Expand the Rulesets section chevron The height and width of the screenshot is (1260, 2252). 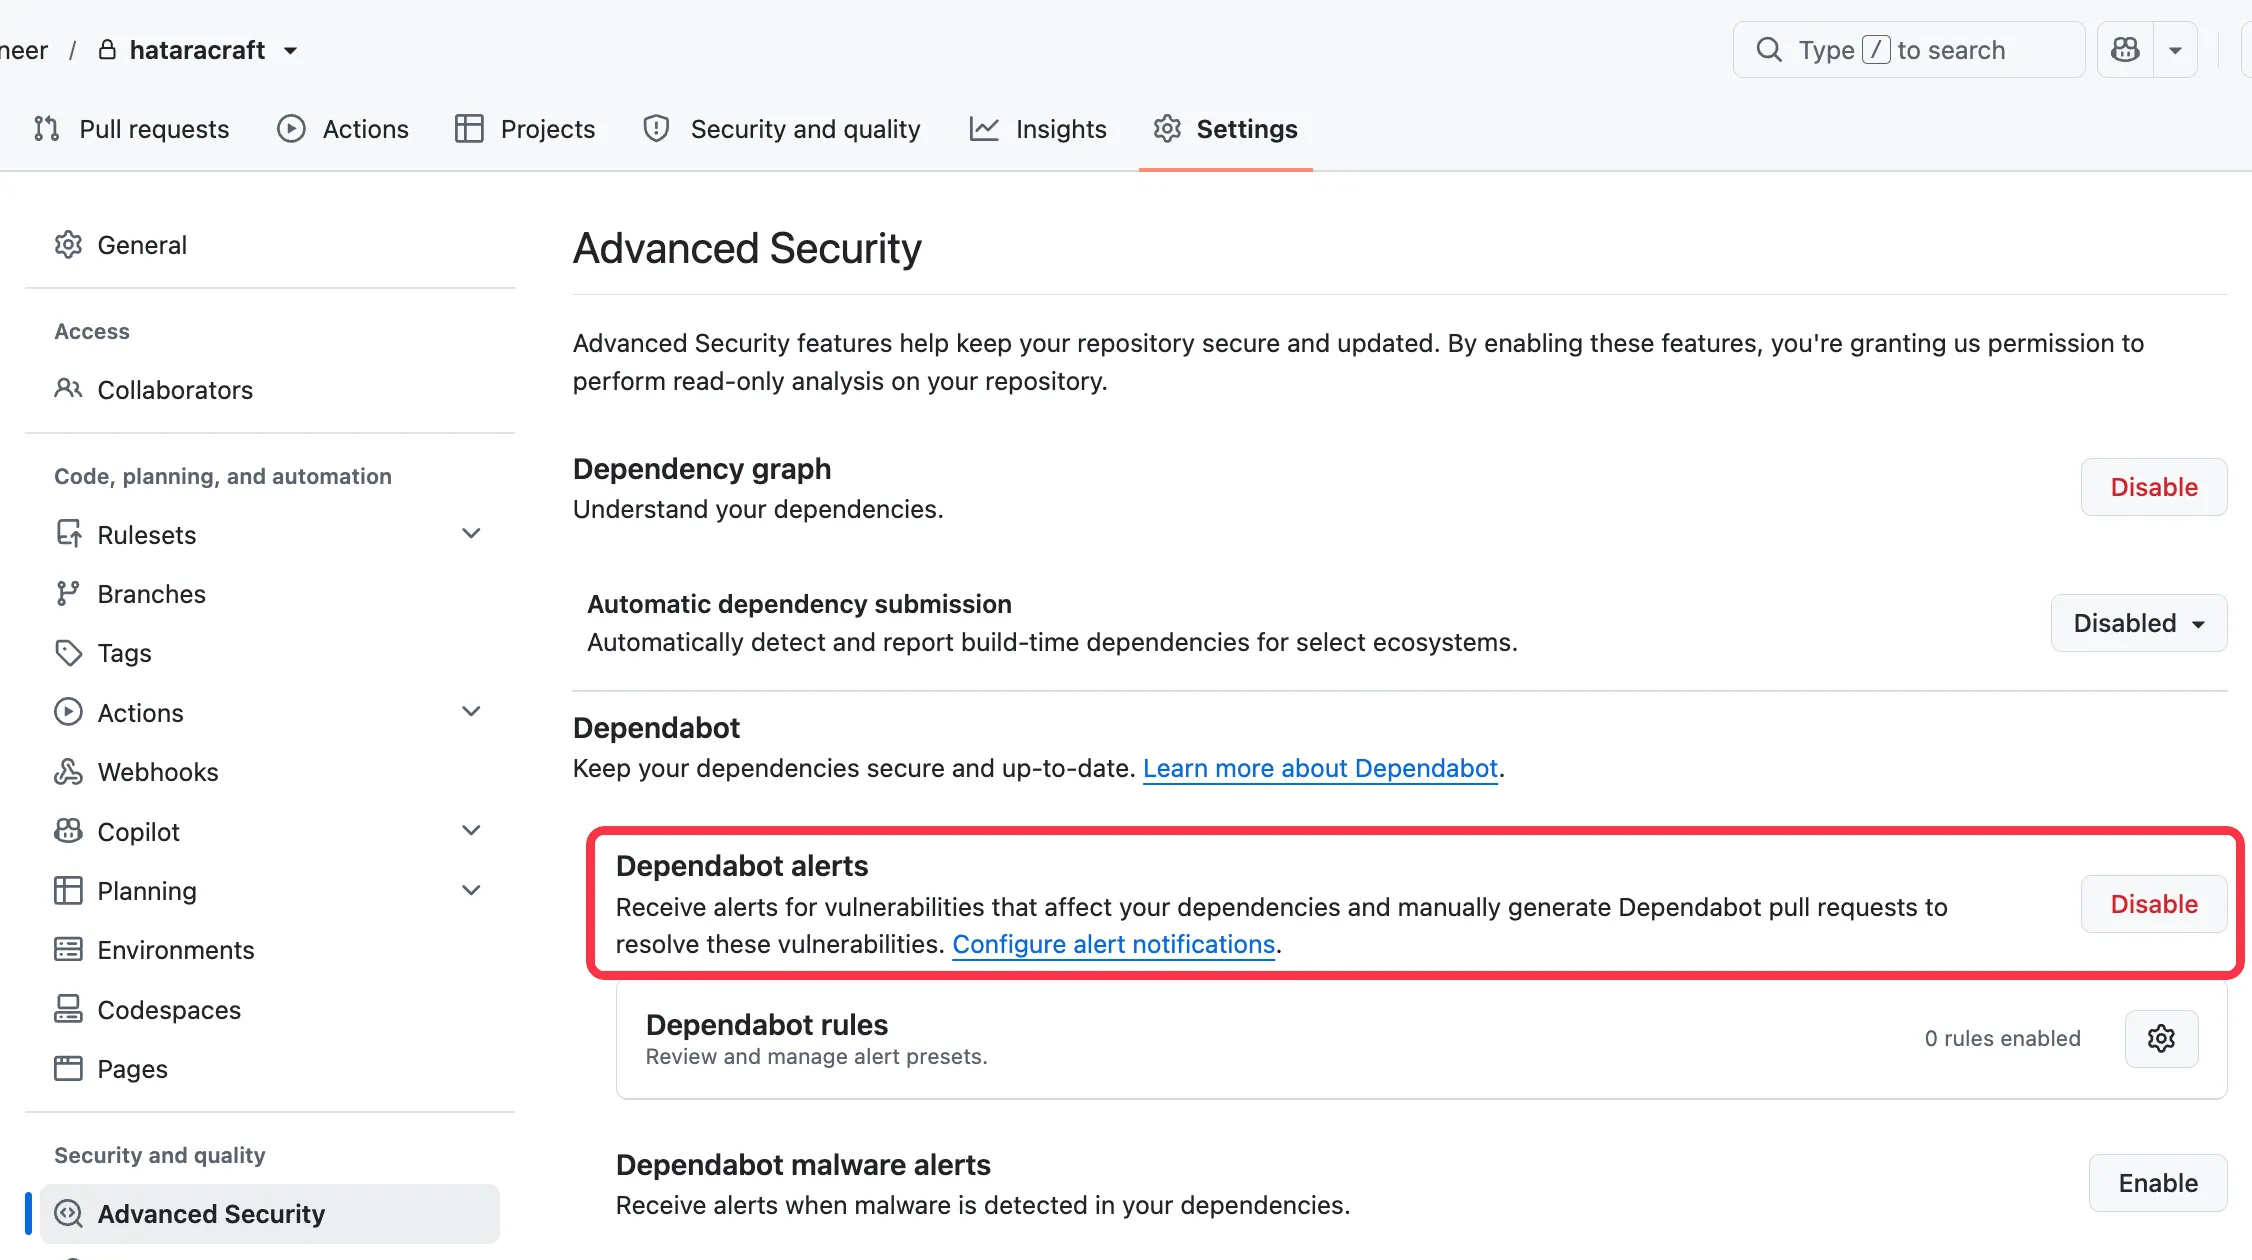click(471, 533)
